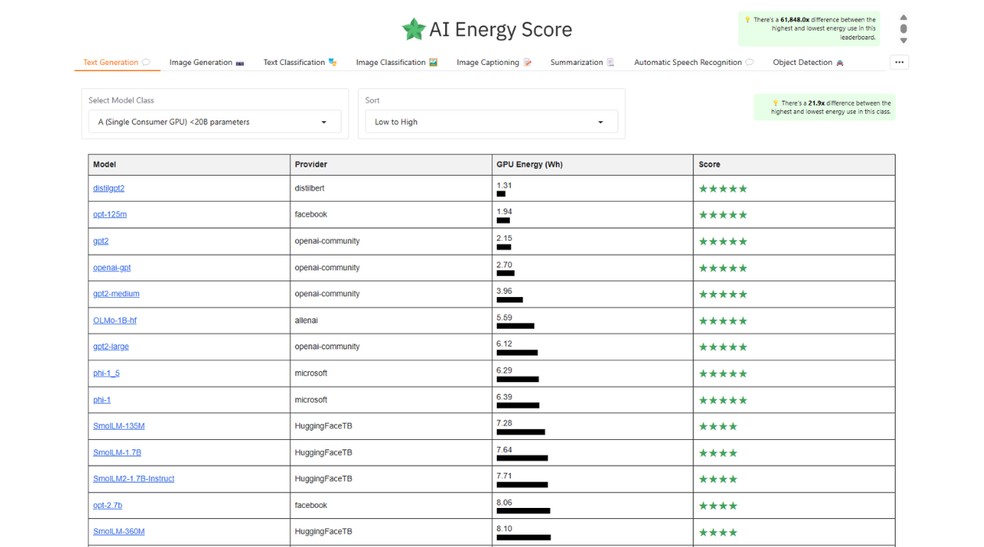
Task: Click the green star AI Energy Score logo
Action: point(413,29)
